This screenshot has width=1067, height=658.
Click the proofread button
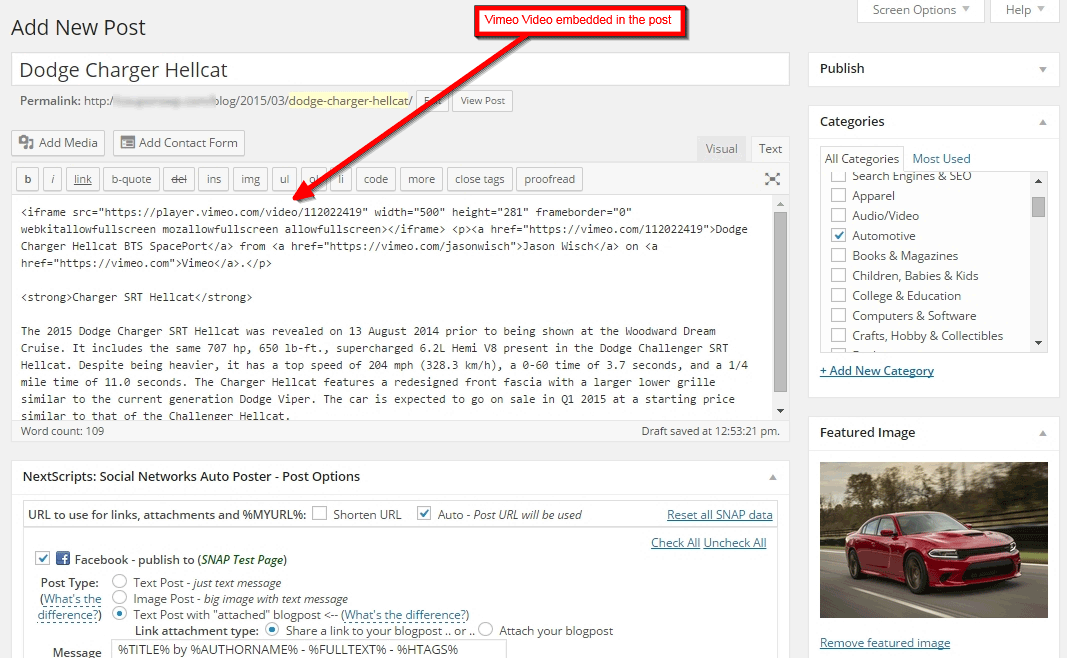coord(549,179)
